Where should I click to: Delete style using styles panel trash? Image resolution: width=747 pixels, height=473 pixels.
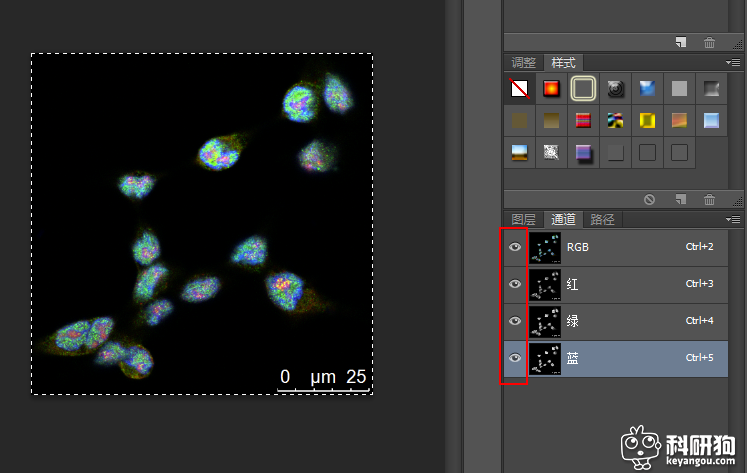coord(709,199)
